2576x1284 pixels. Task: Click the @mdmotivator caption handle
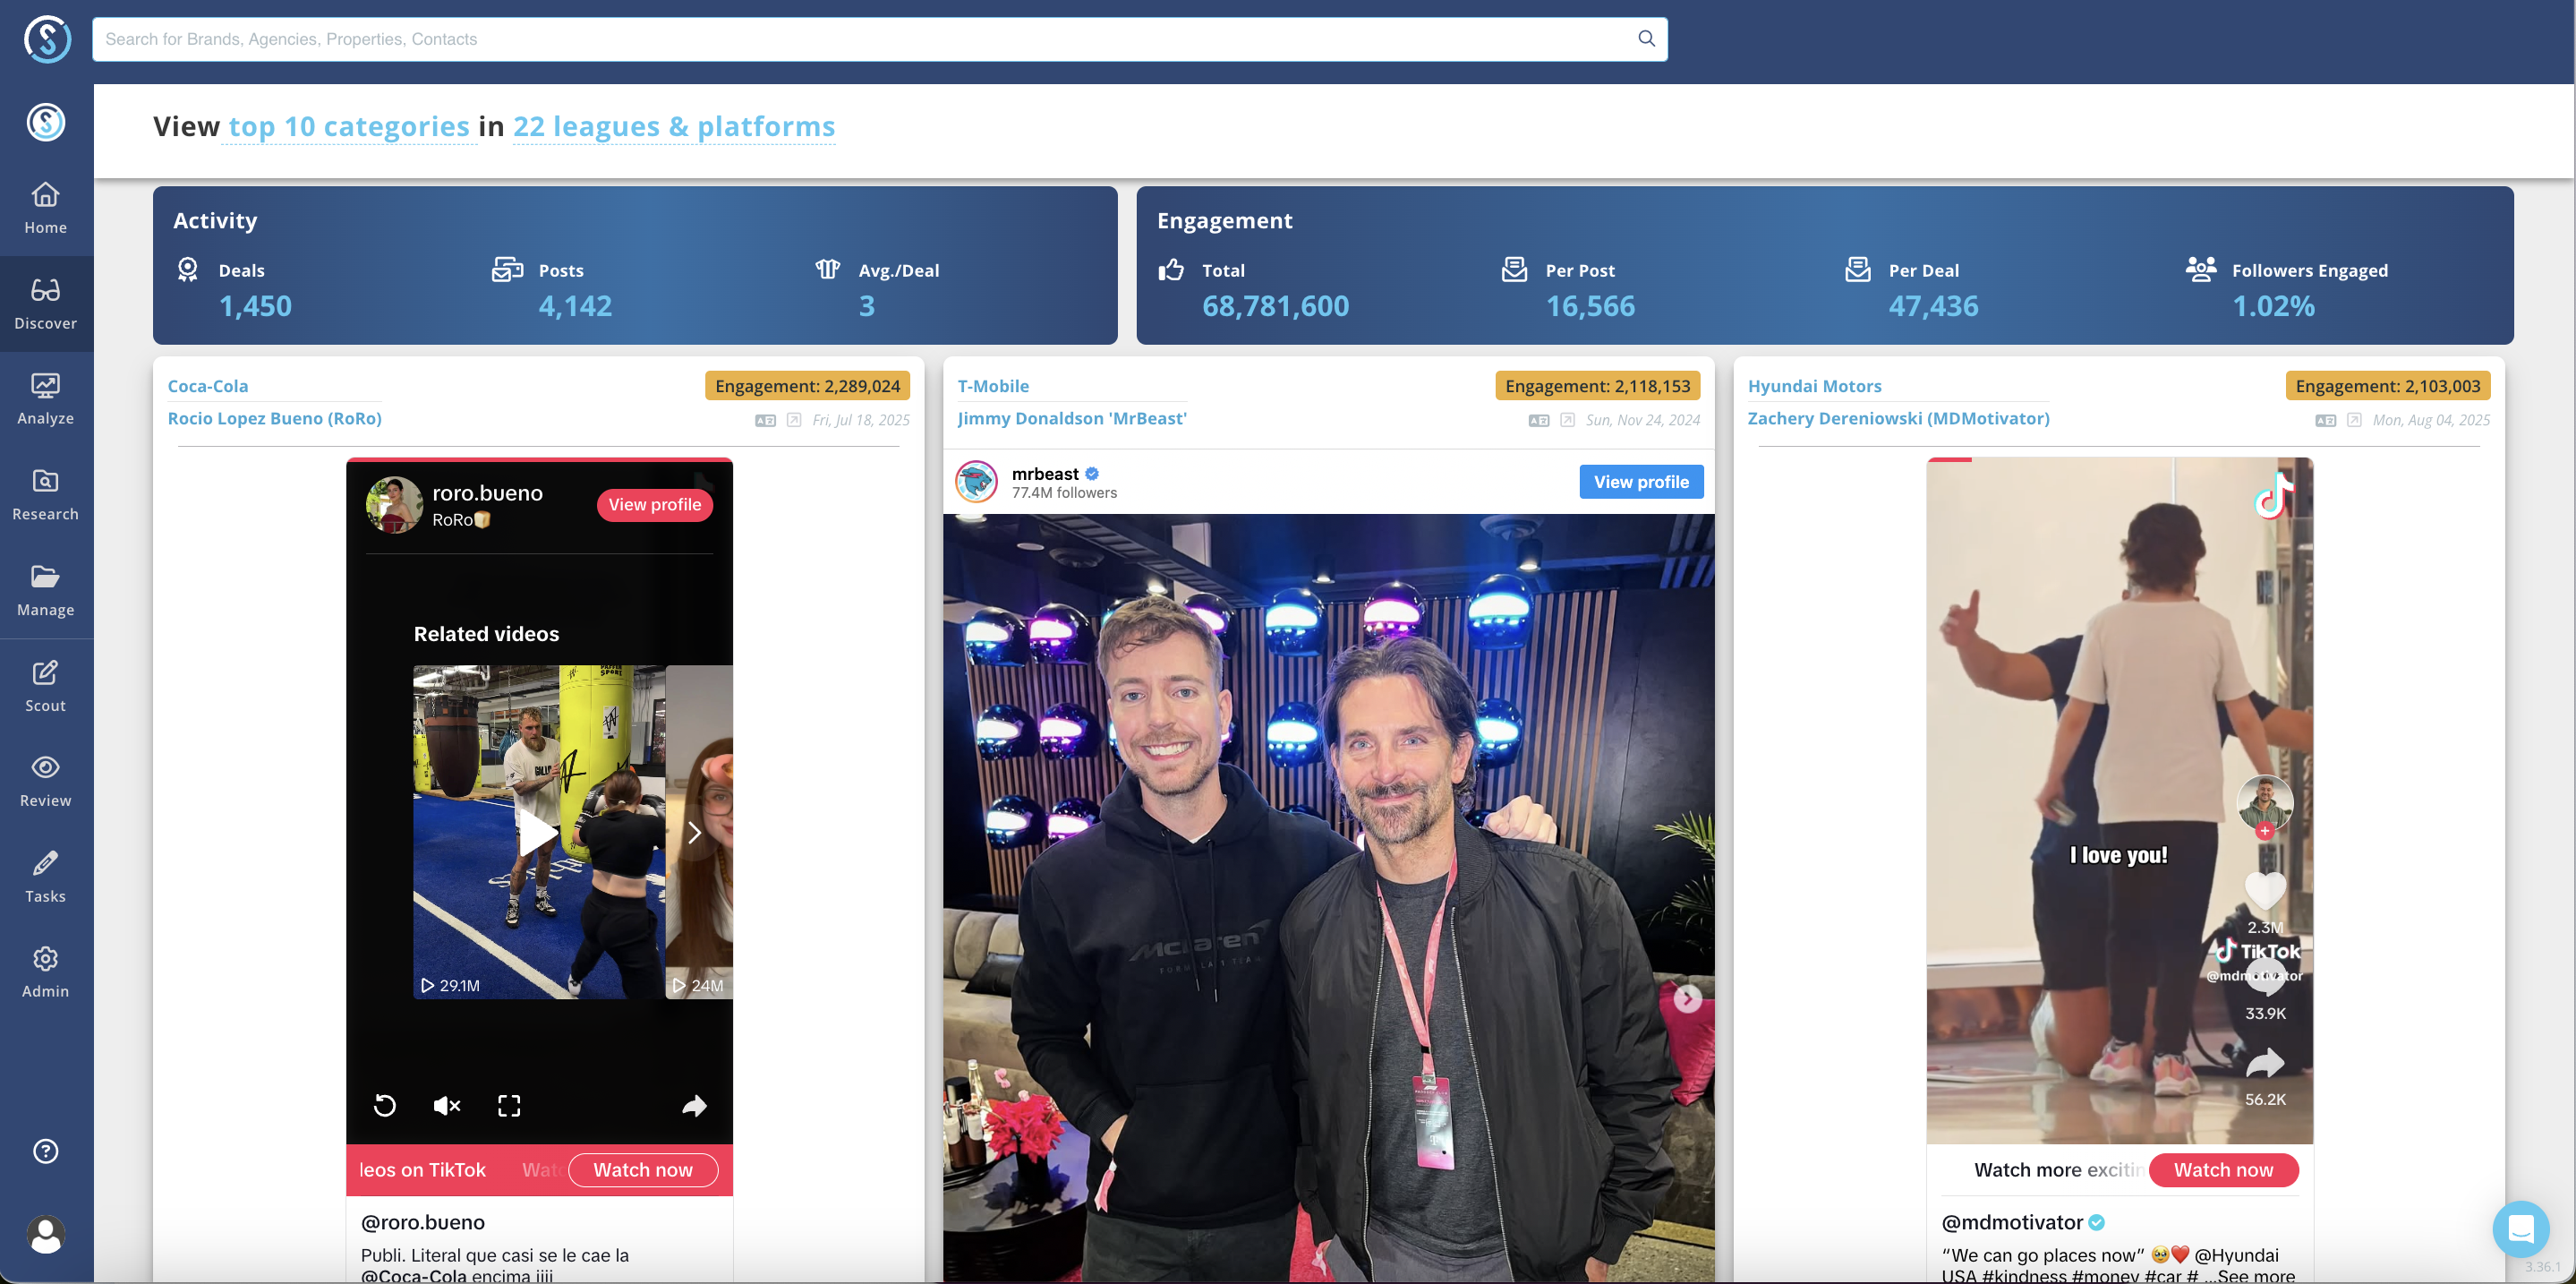[2012, 1222]
